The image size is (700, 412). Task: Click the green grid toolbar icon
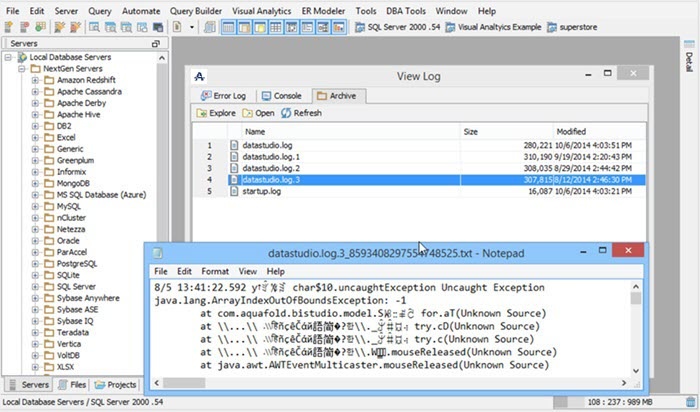click(41, 27)
